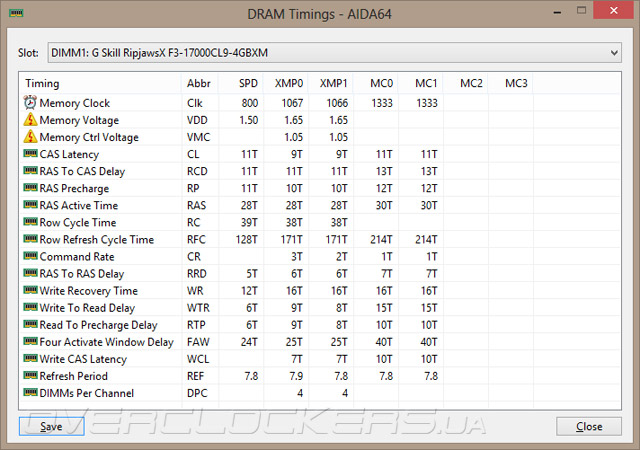Click the 39T SPD row cycle value

[249, 223]
